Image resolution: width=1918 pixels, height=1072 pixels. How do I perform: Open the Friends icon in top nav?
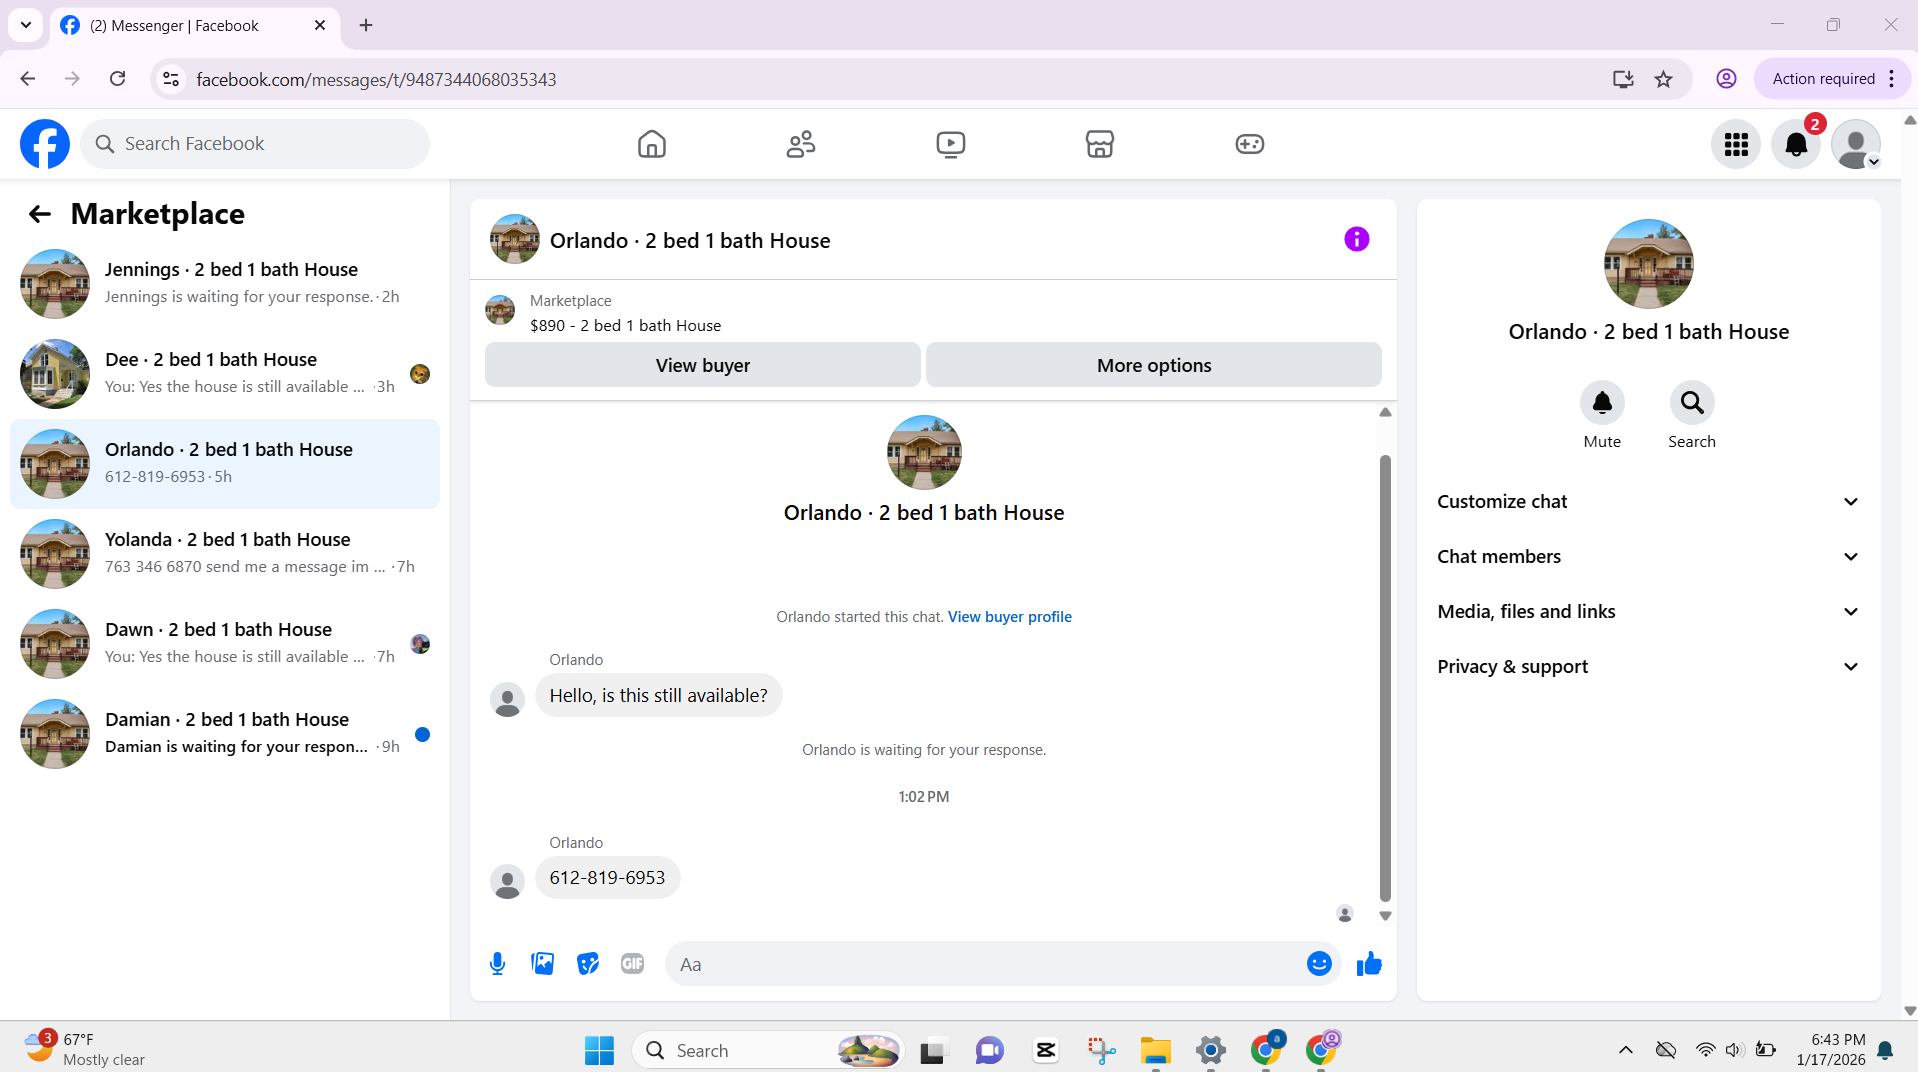click(801, 144)
